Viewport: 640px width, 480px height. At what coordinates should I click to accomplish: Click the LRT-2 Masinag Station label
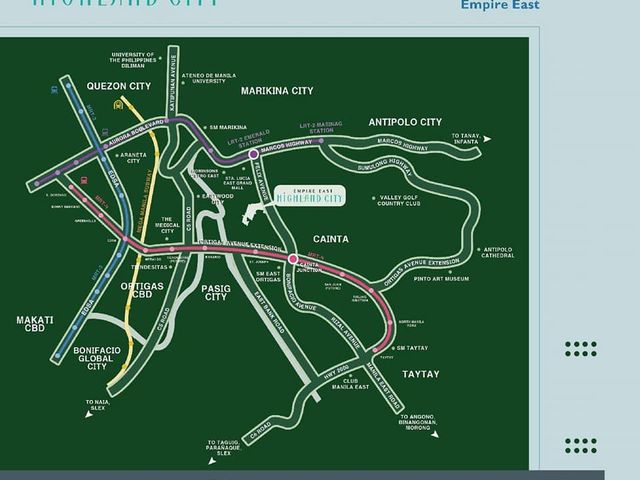point(321,127)
